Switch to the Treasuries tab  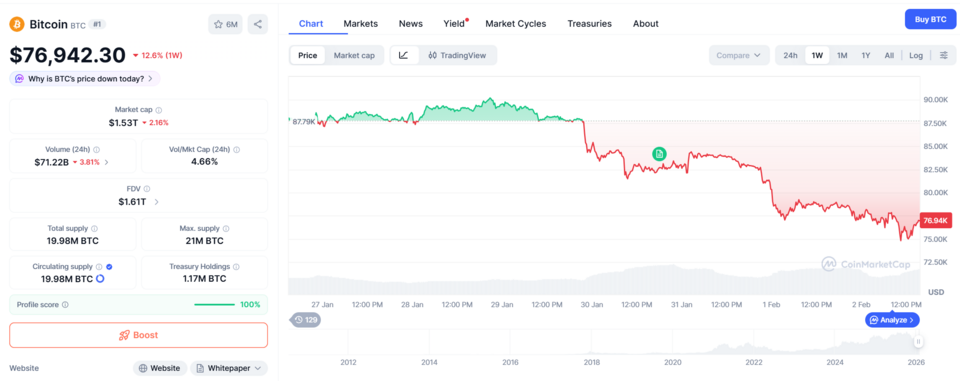click(x=589, y=23)
